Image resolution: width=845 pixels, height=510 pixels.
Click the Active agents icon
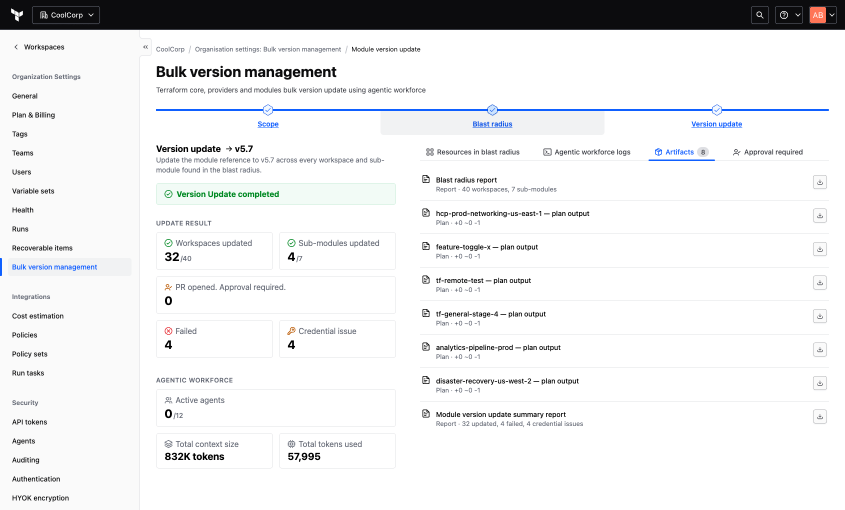pos(168,400)
